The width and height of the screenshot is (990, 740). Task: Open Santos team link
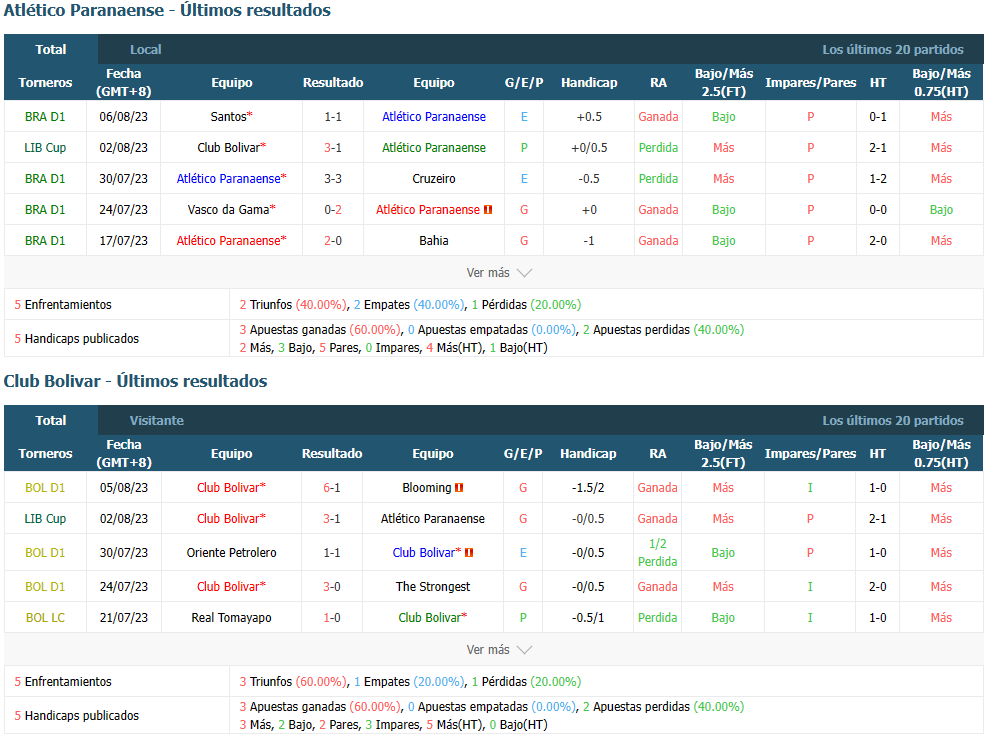[x=229, y=117]
